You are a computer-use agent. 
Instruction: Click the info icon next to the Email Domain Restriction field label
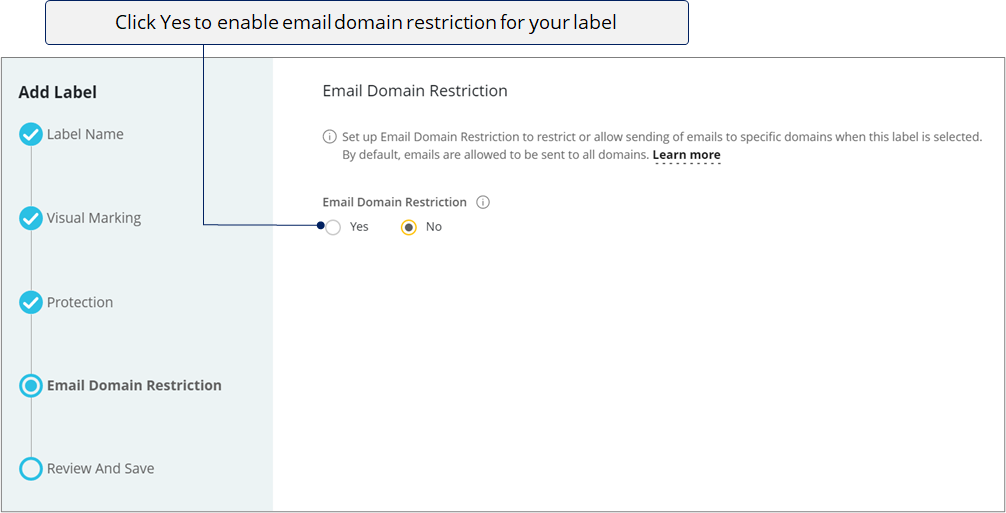coord(483,202)
